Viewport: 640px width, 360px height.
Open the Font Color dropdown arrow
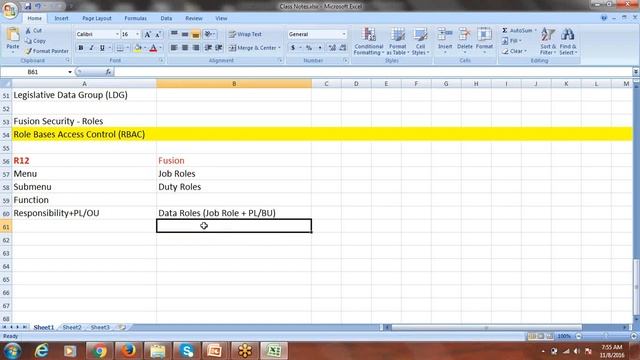click(160, 48)
